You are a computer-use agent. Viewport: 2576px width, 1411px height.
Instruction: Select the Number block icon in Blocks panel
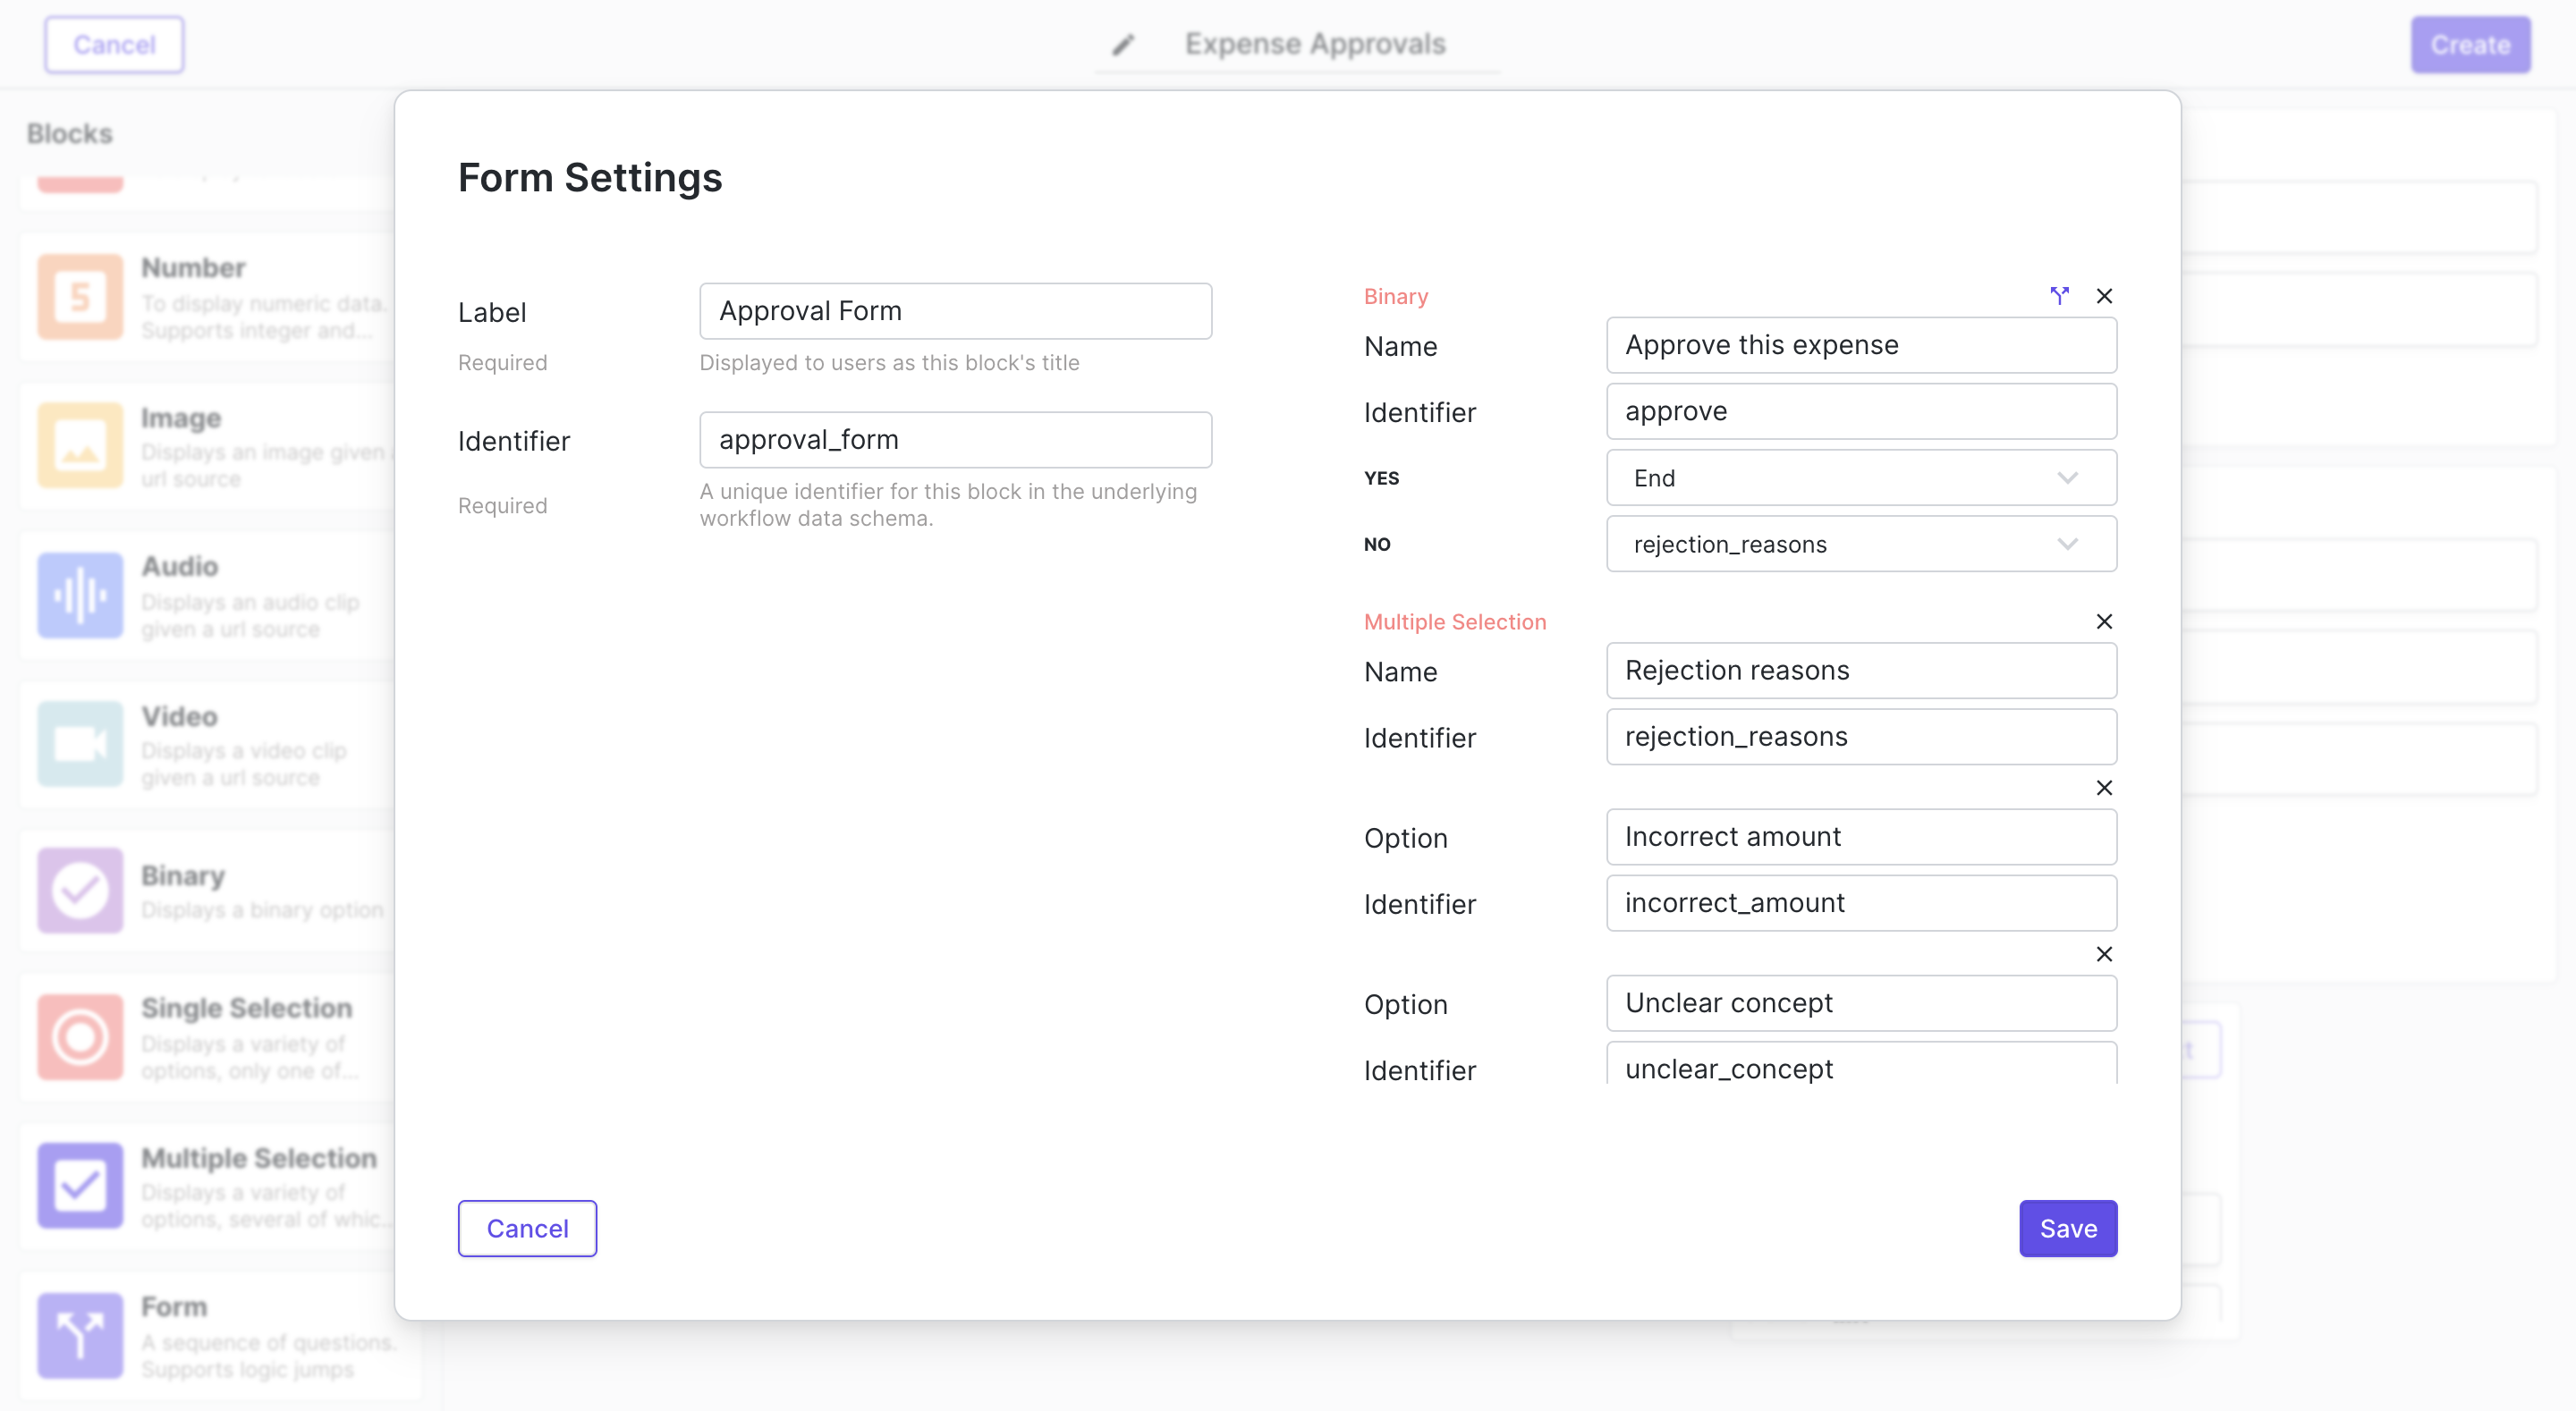(80, 296)
